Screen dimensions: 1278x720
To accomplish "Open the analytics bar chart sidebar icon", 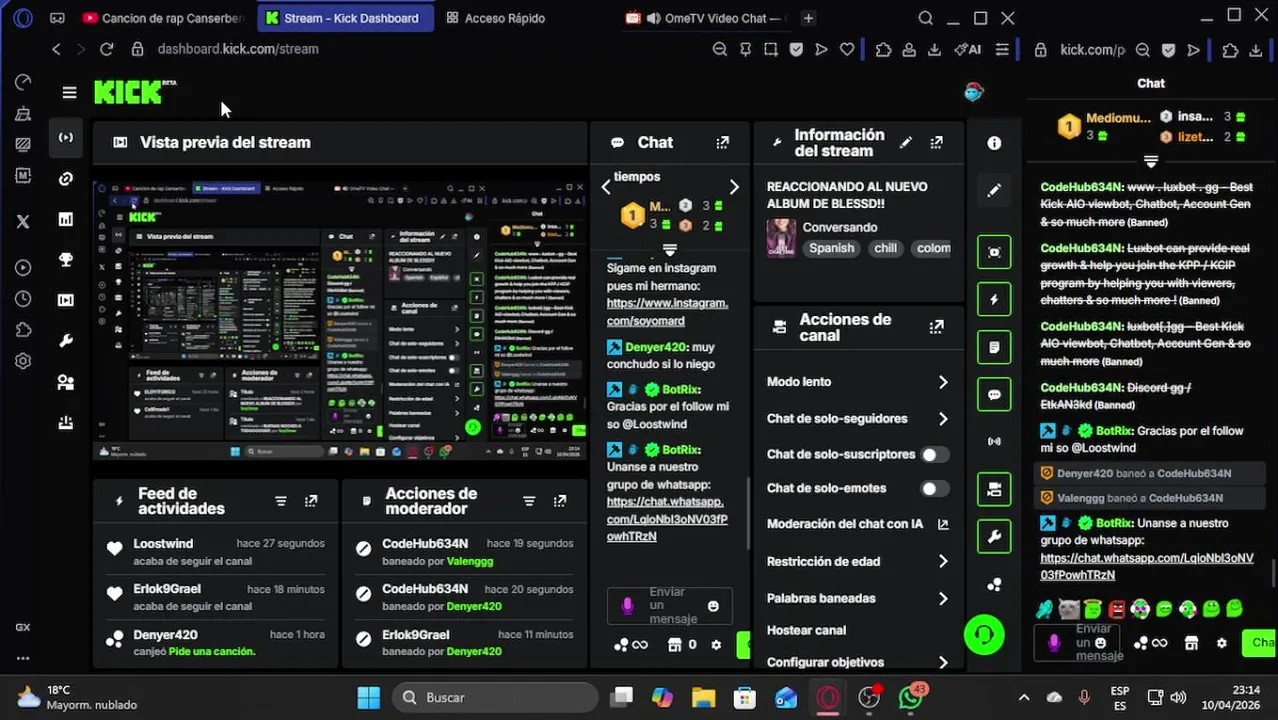I will [66, 219].
